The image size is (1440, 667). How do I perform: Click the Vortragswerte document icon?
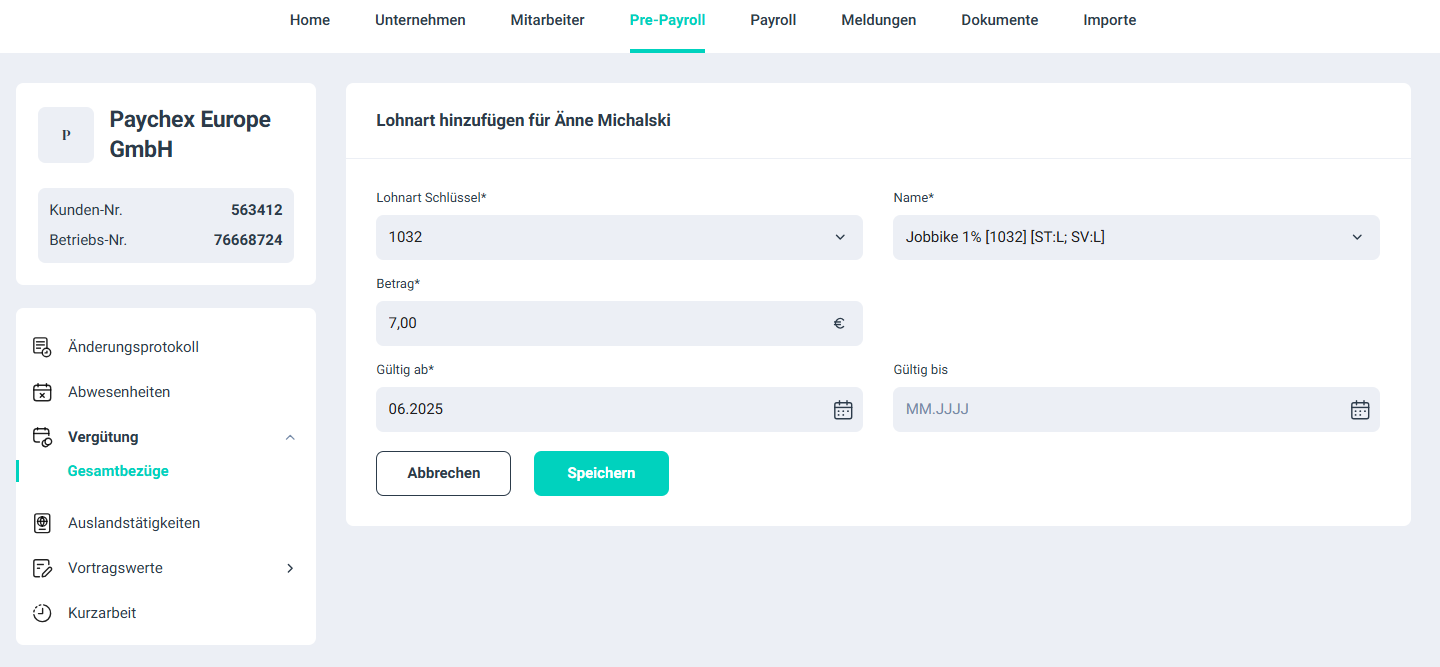click(42, 567)
